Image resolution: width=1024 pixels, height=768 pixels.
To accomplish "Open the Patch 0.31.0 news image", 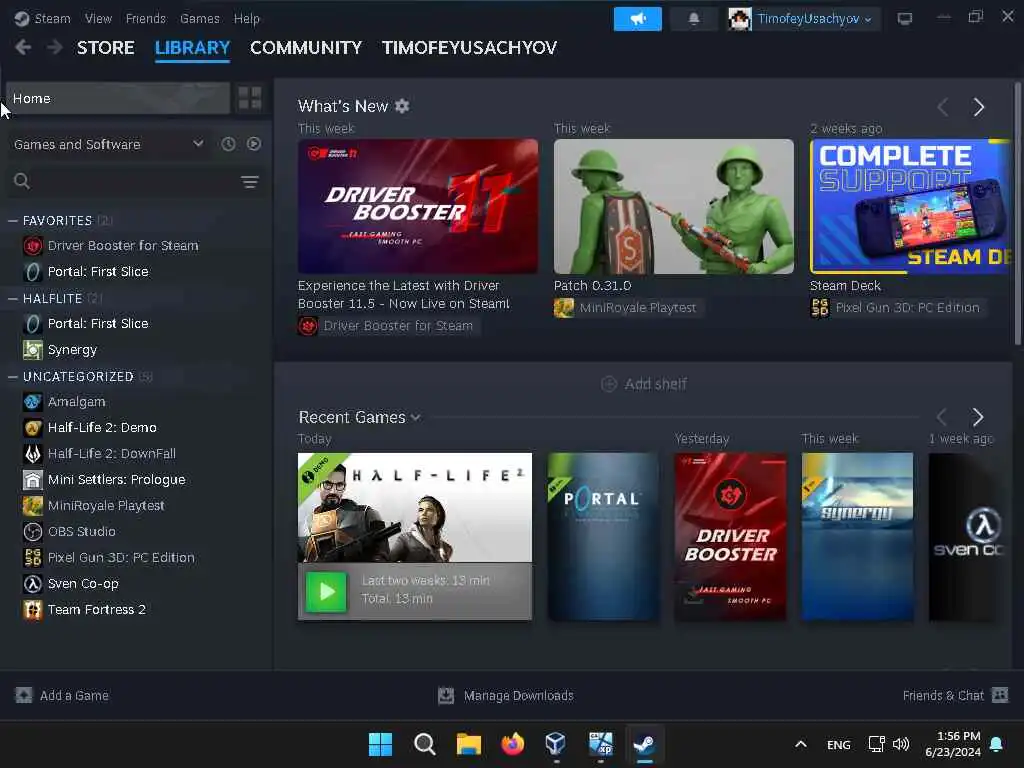I will (674, 206).
